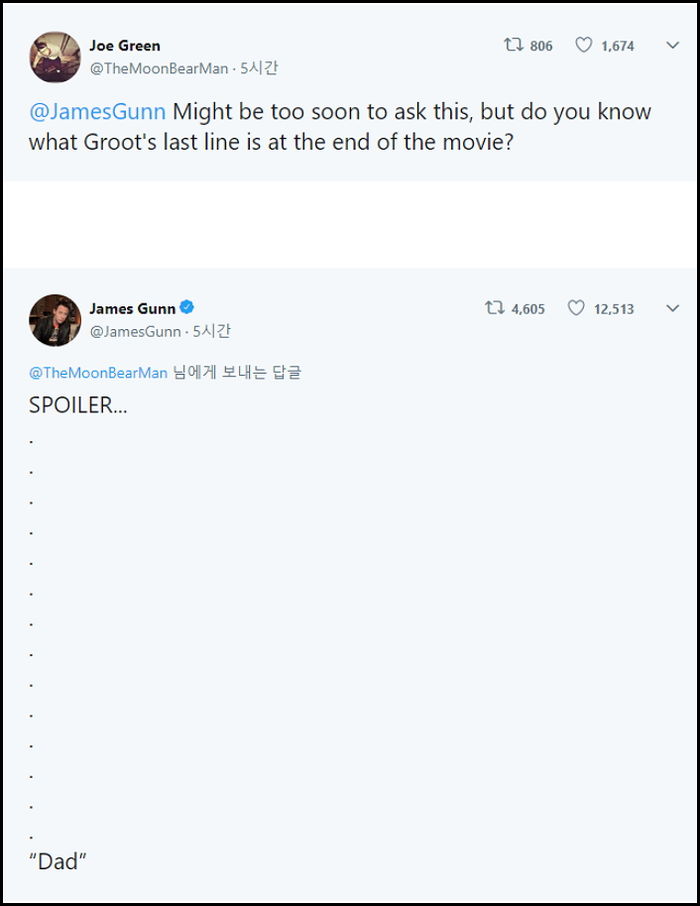
Task: Retweet James Gunn's spoiler reply
Action: click(494, 309)
